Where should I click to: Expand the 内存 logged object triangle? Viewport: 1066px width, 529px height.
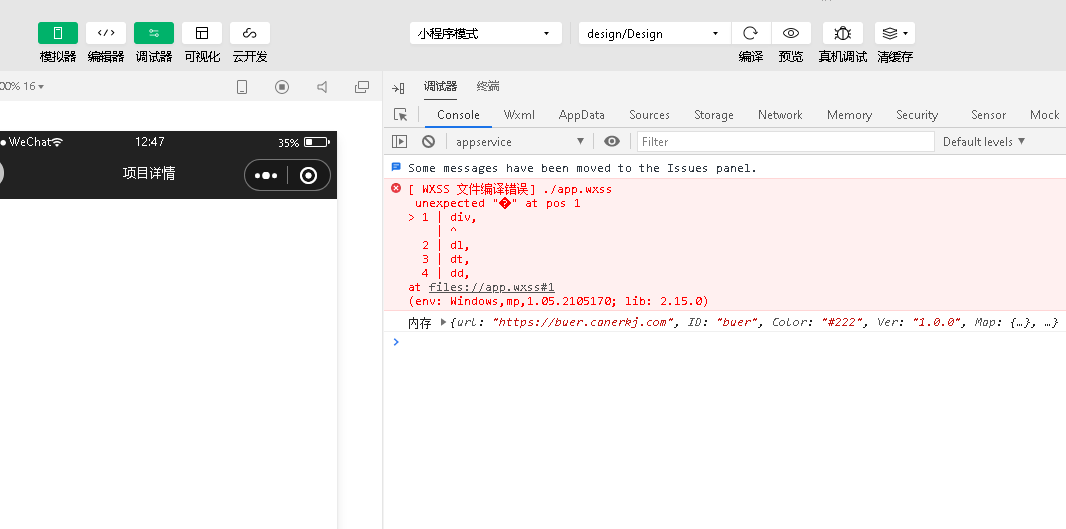[x=443, y=322]
